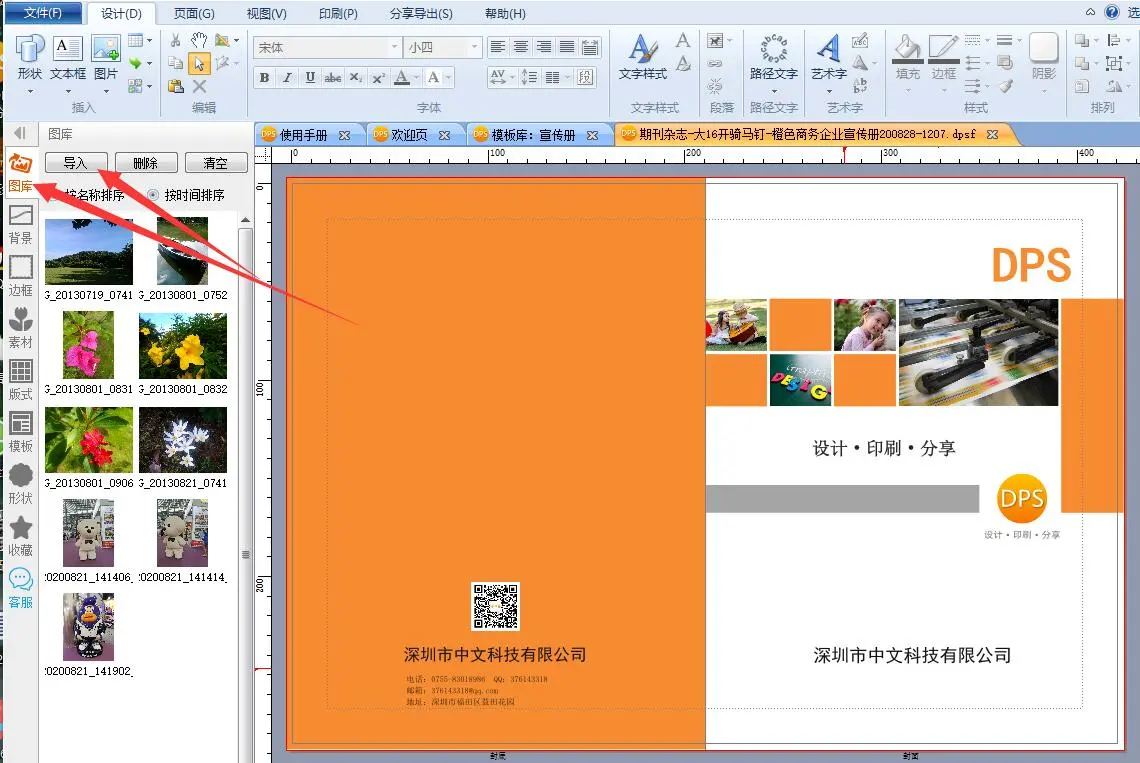Viewport: 1140px width, 763px height.
Task: Click the 导入 import button
Action: click(76, 163)
